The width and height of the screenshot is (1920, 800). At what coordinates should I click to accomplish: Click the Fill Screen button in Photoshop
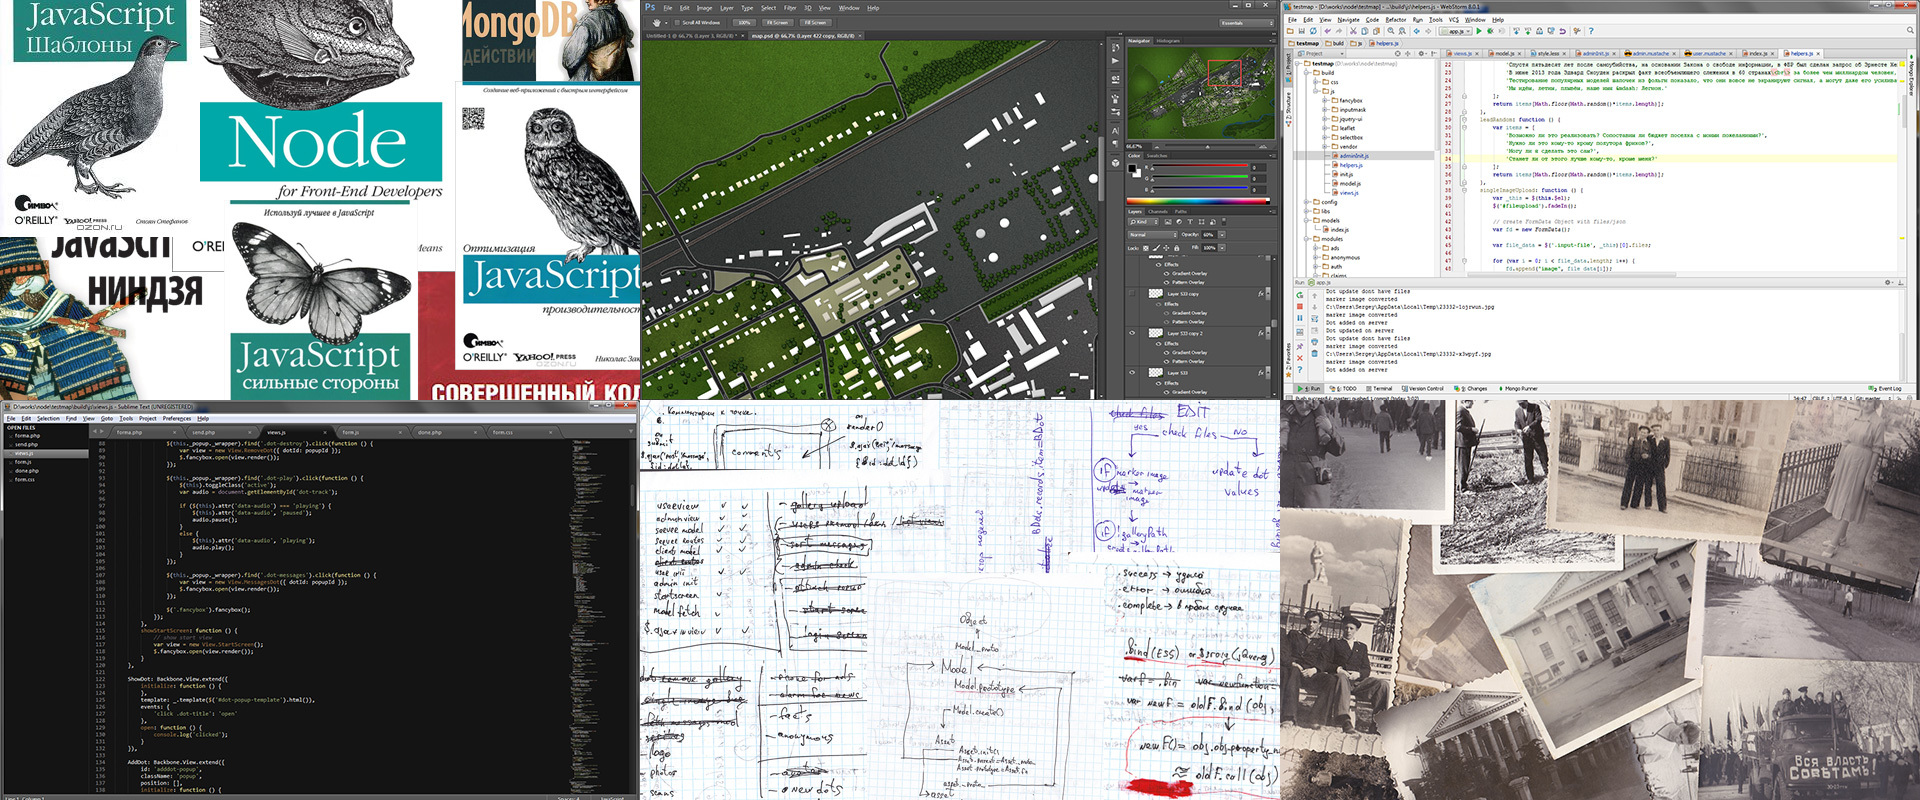815,22
